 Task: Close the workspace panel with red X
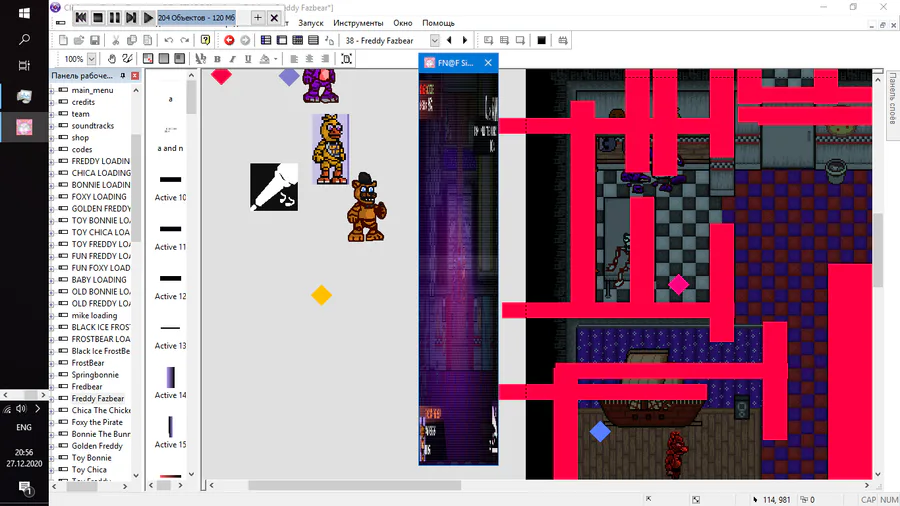pos(135,76)
